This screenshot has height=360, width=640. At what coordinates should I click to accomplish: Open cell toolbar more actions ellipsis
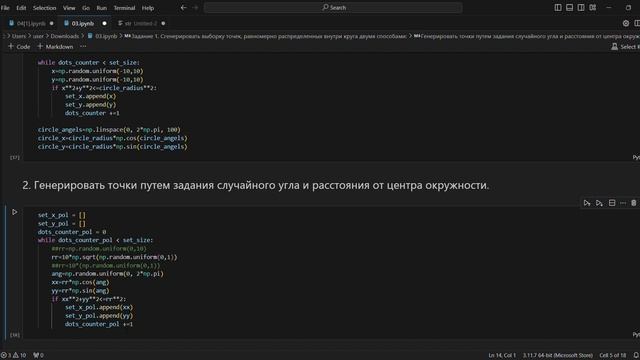623,203
